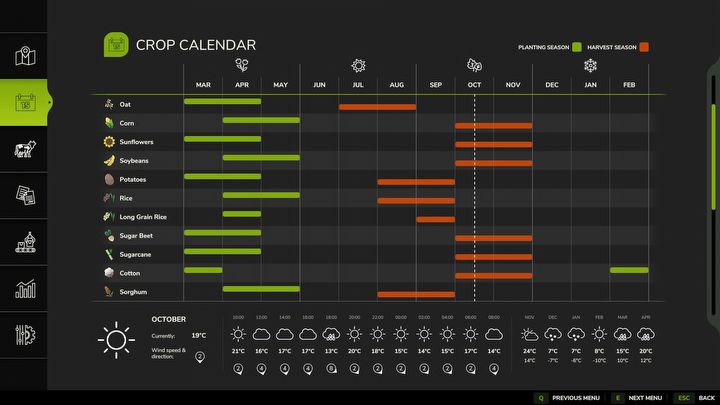Open the map page in sidebar

[x=25, y=56]
